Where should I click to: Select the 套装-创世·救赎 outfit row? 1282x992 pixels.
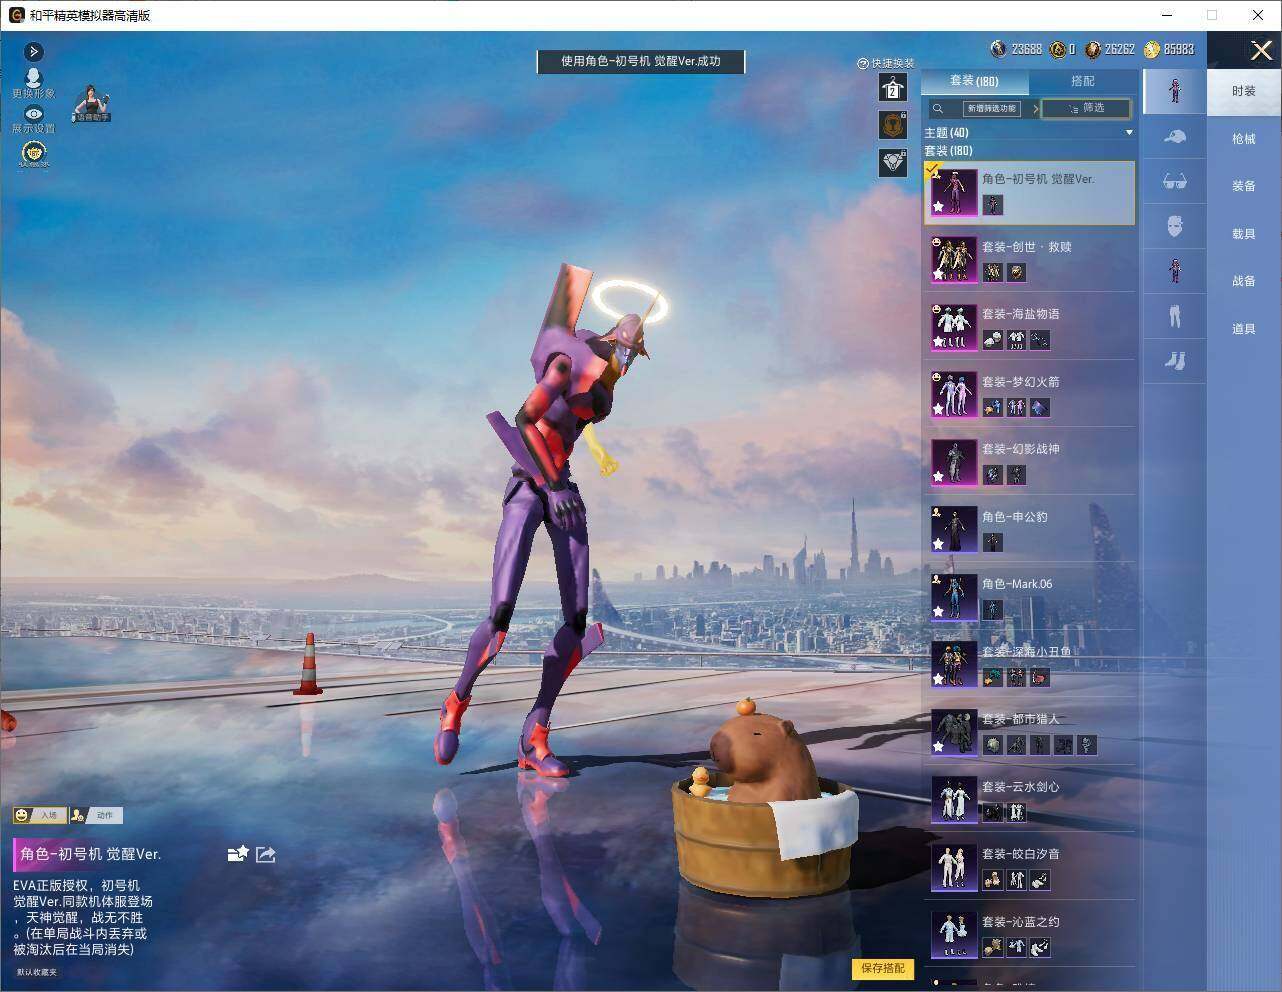[x=1030, y=259]
